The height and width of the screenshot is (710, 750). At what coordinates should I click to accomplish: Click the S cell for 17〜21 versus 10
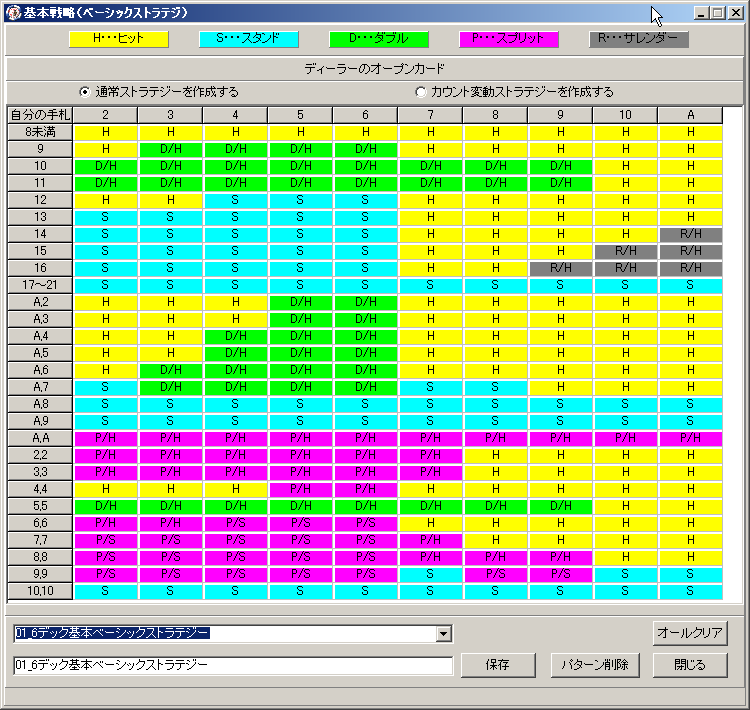626,285
